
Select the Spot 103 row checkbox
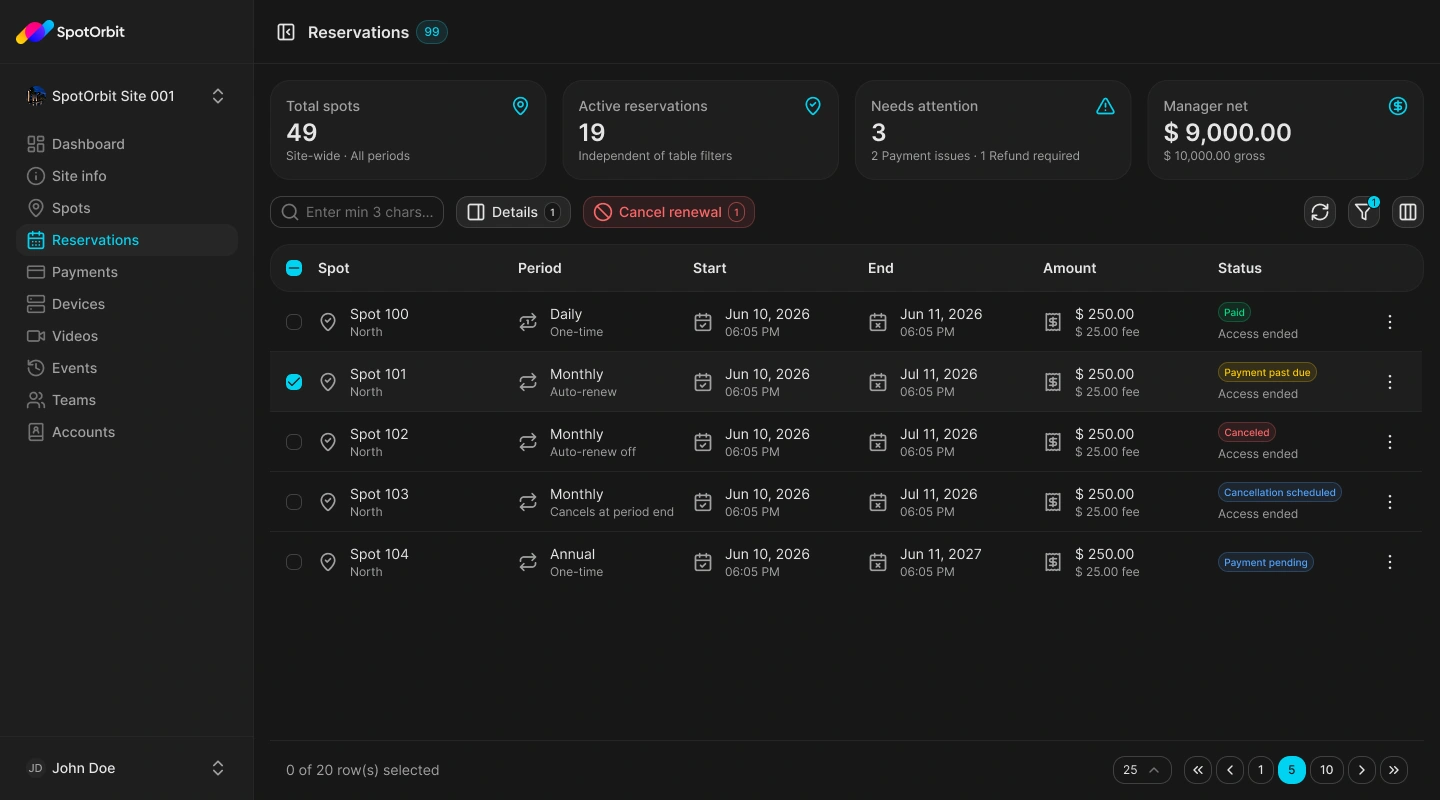294,502
